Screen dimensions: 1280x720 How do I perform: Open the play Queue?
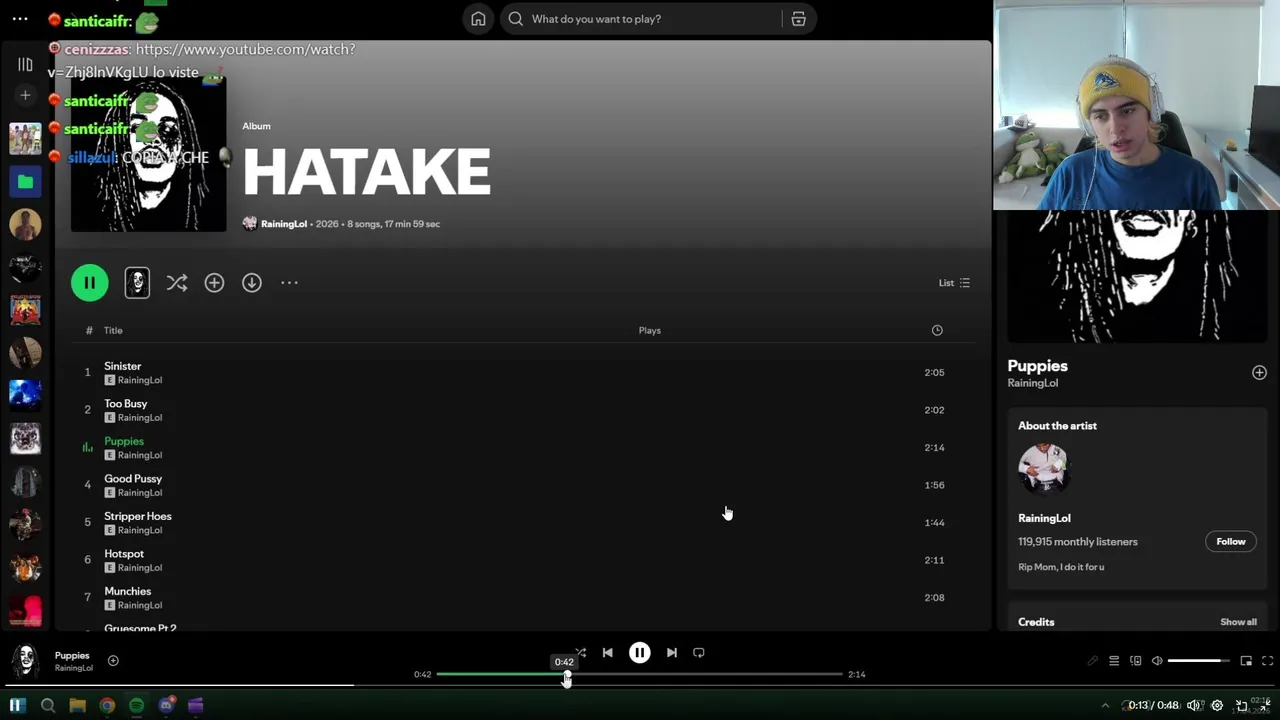1114,661
